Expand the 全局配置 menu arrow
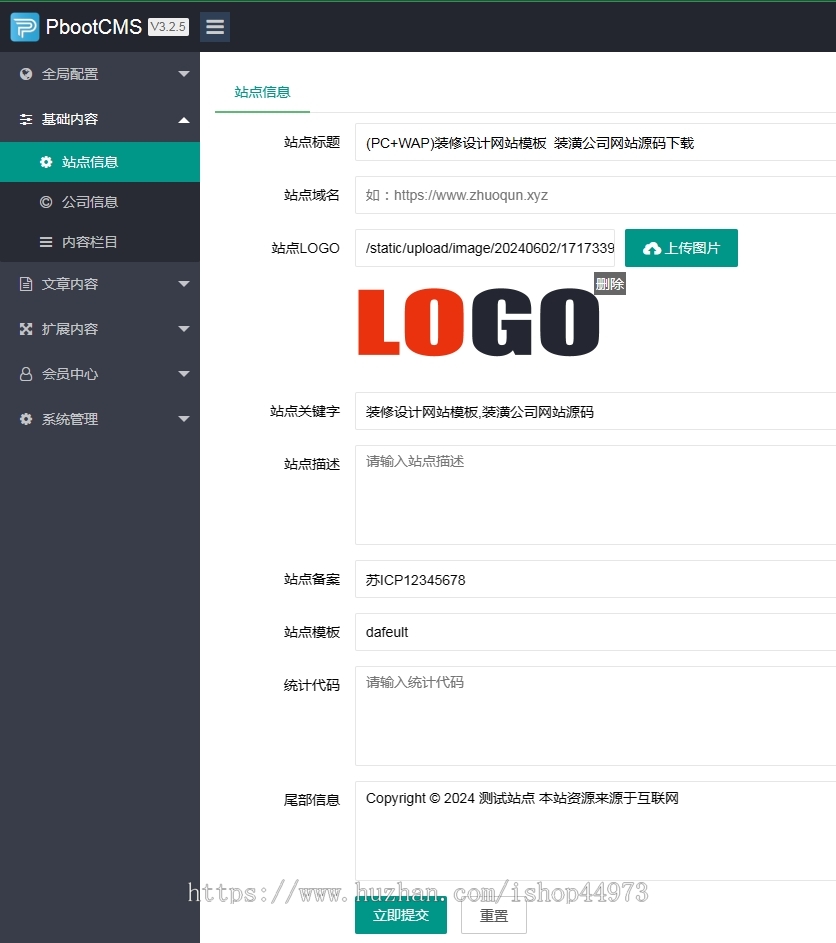 (184, 74)
